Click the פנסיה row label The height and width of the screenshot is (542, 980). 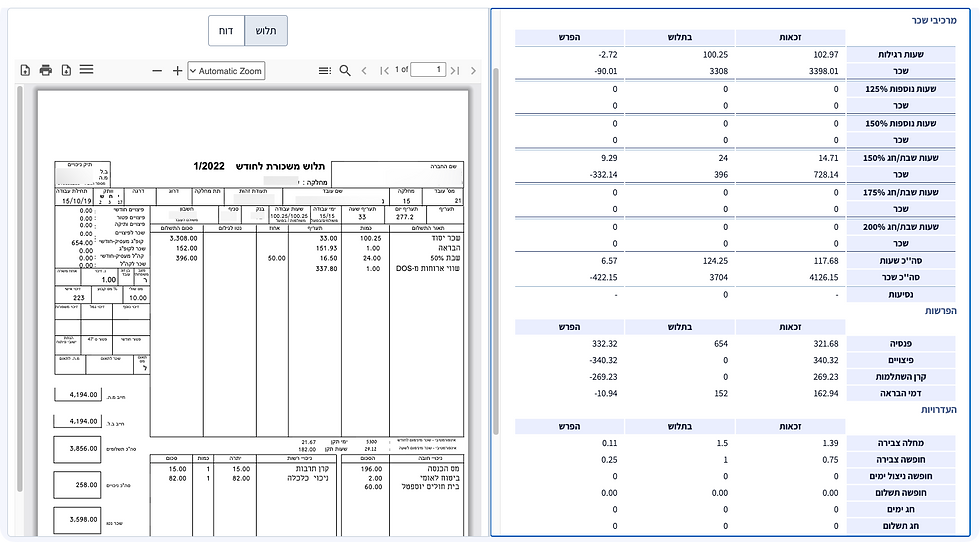coord(901,344)
